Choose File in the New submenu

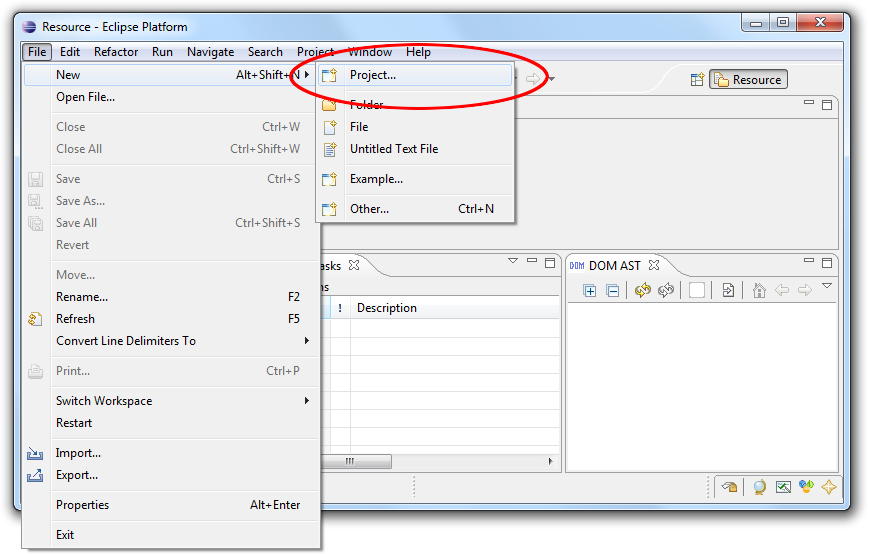pos(415,127)
